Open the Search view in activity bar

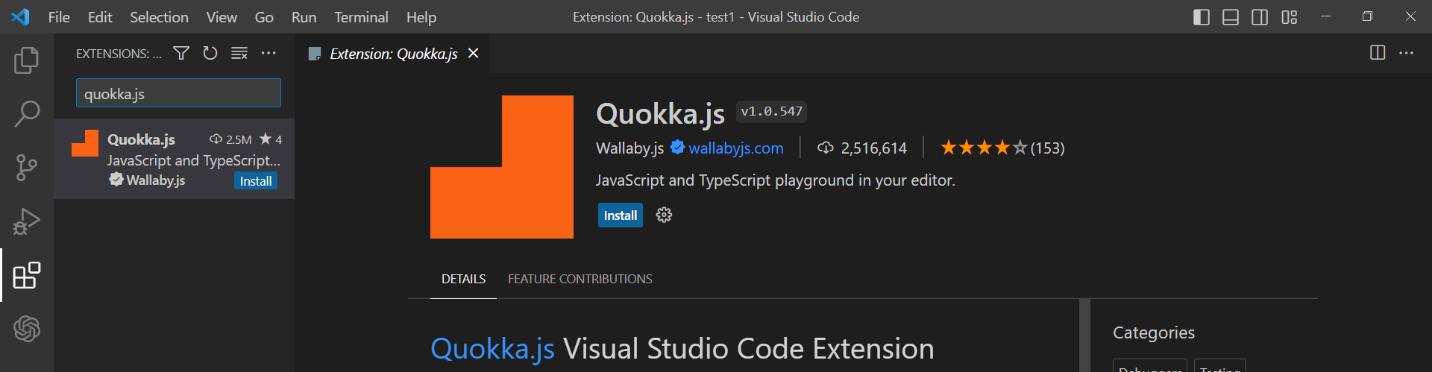[x=27, y=114]
